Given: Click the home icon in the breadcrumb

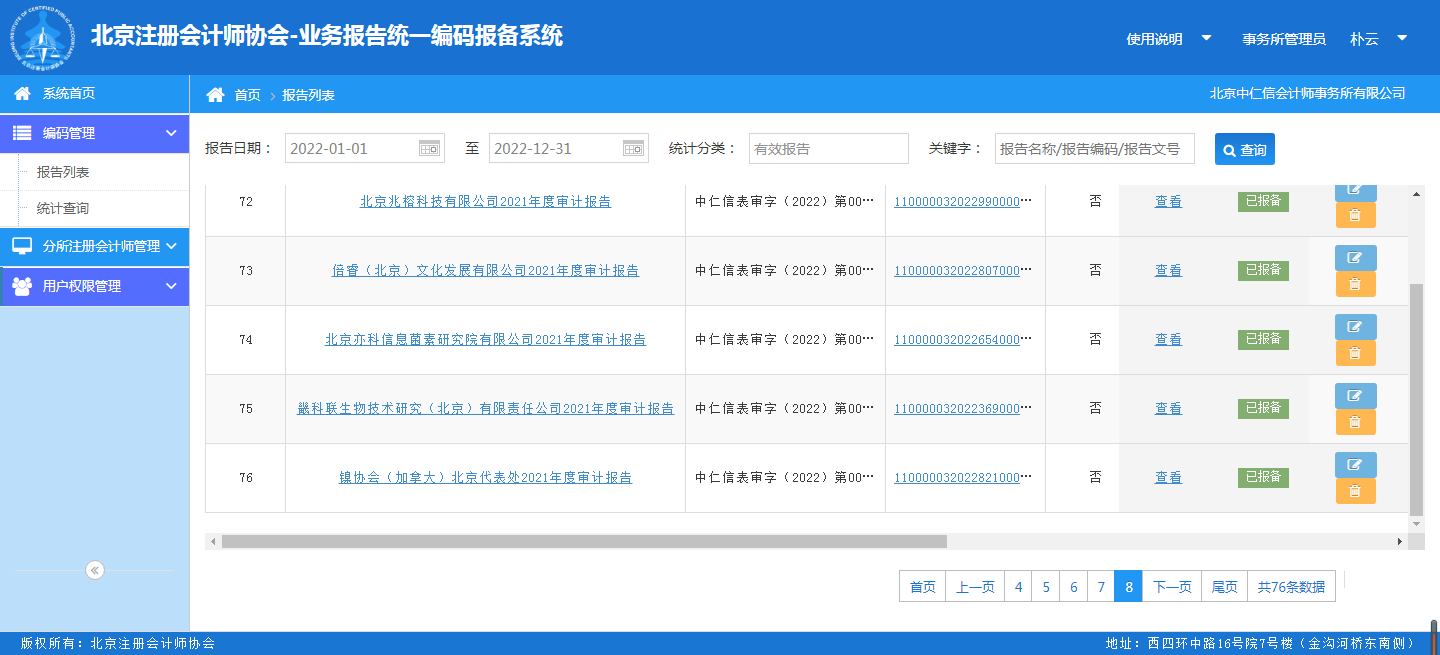Looking at the screenshot, I should (x=215, y=95).
